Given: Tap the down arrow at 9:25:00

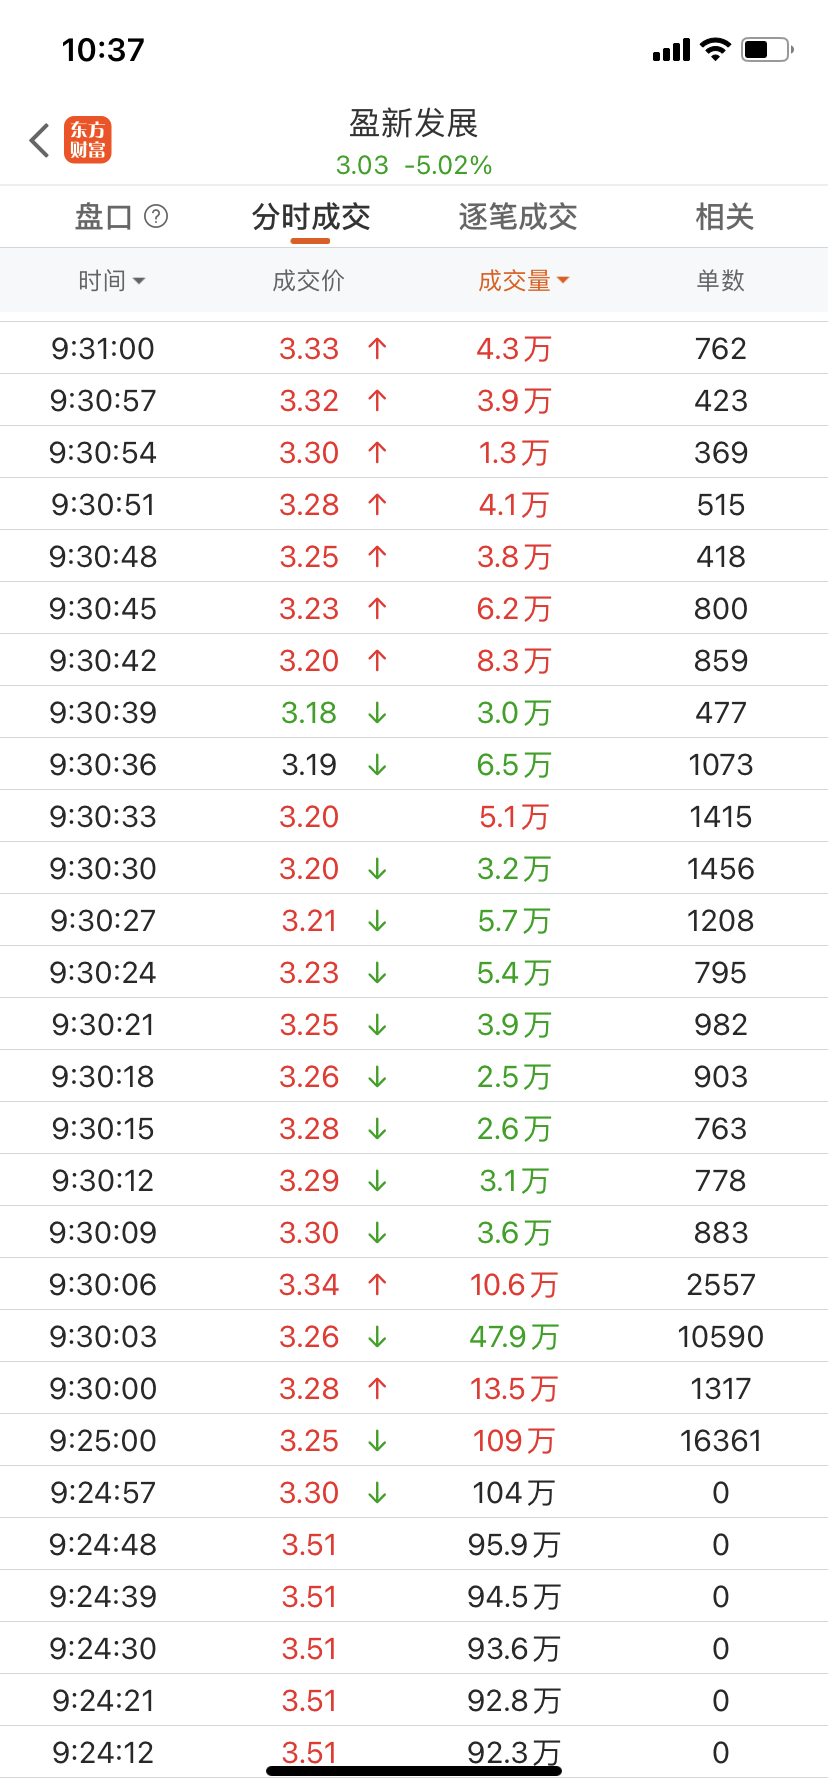Looking at the screenshot, I should tap(377, 1441).
